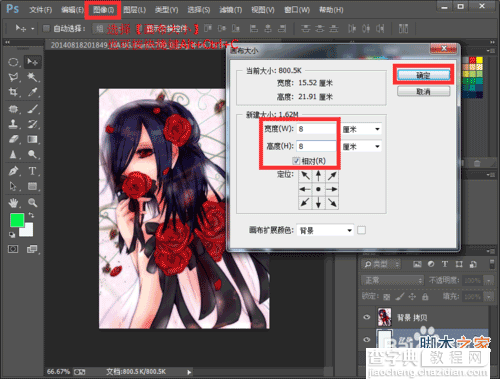Select the Pen tool
This screenshot has width=500, height=379.
[x=13, y=171]
